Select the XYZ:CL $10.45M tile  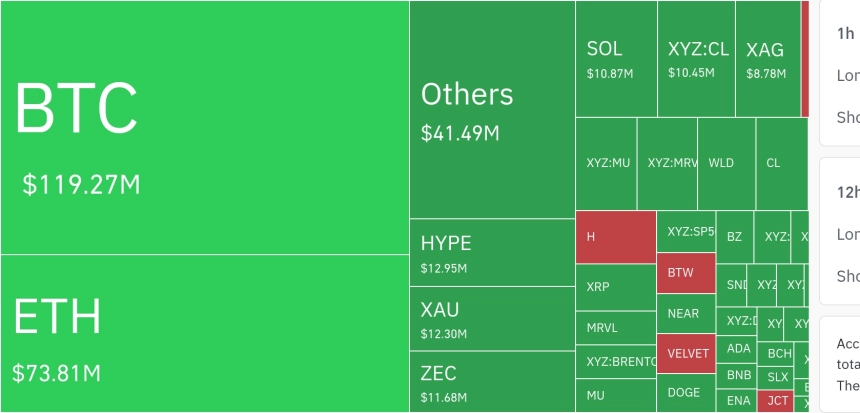tap(696, 59)
